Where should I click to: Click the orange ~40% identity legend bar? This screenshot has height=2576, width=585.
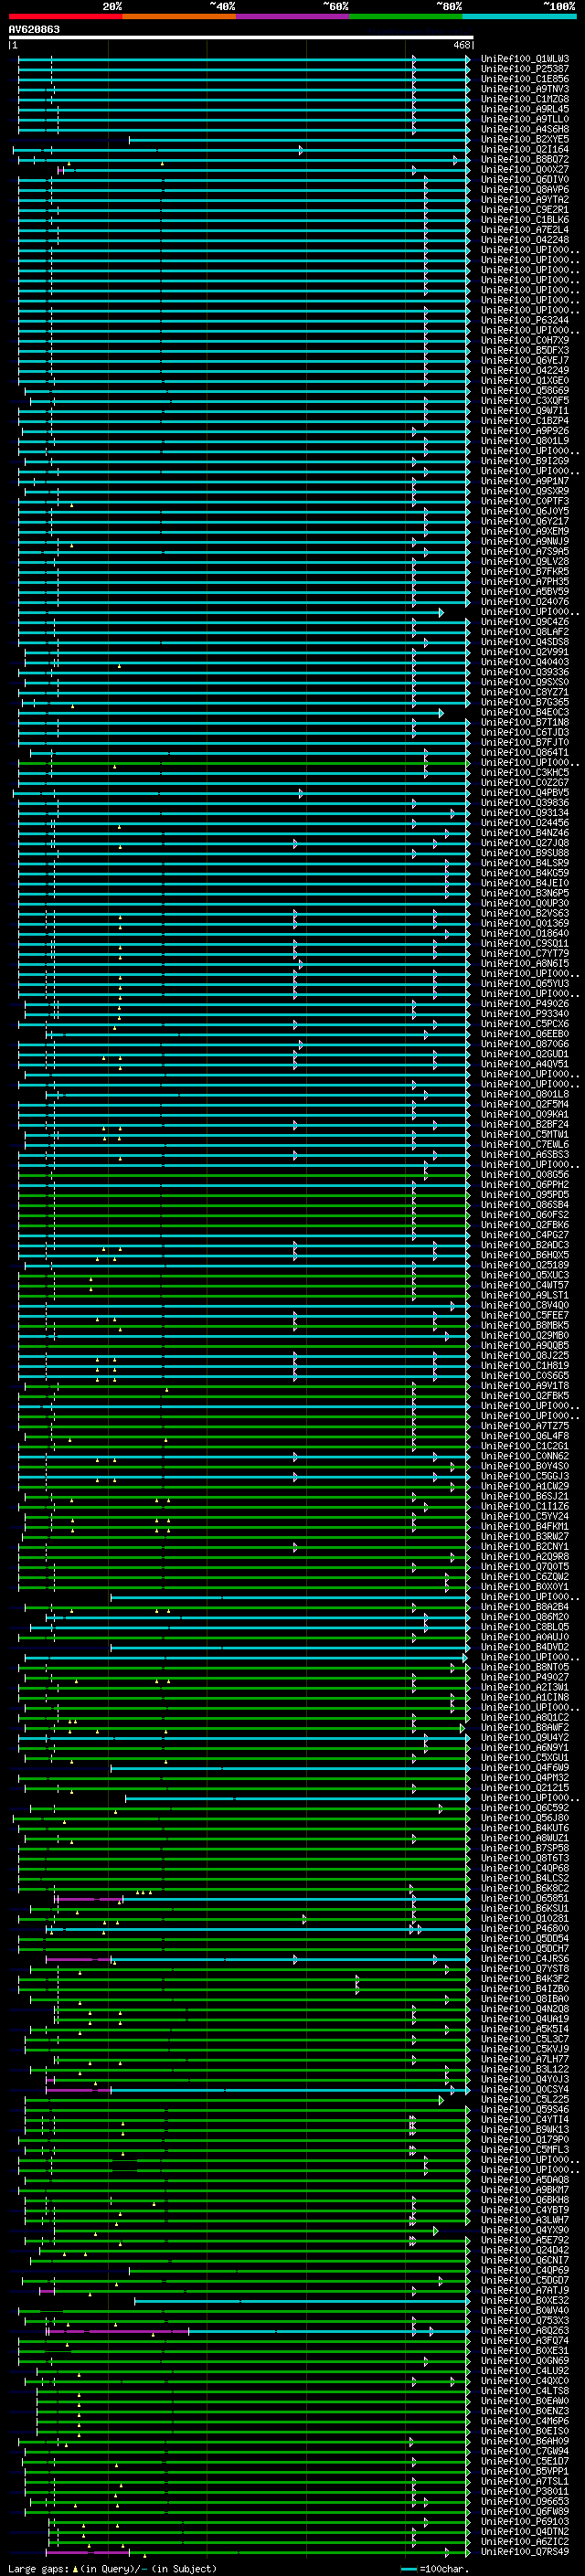click(x=180, y=16)
